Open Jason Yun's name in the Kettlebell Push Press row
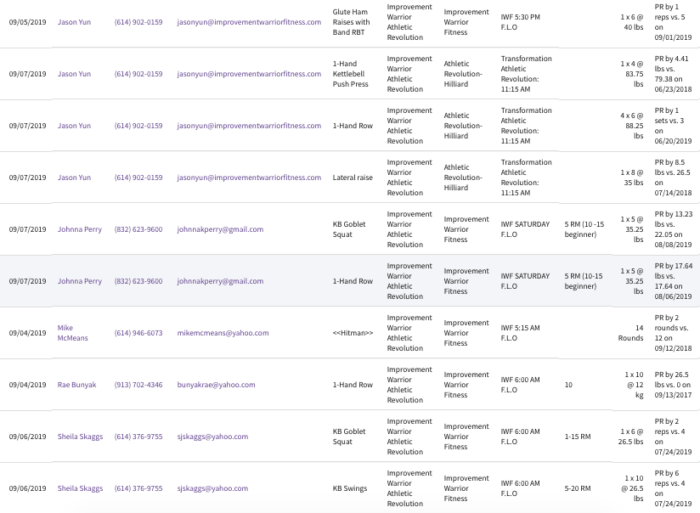The image size is (700, 513). click(74, 74)
